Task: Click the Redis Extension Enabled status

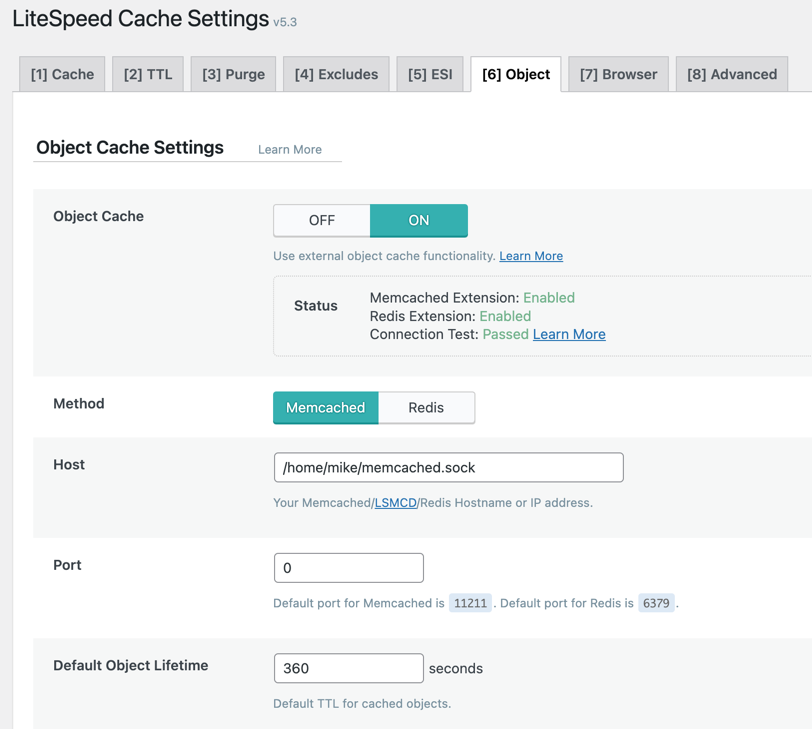Action: 505,316
